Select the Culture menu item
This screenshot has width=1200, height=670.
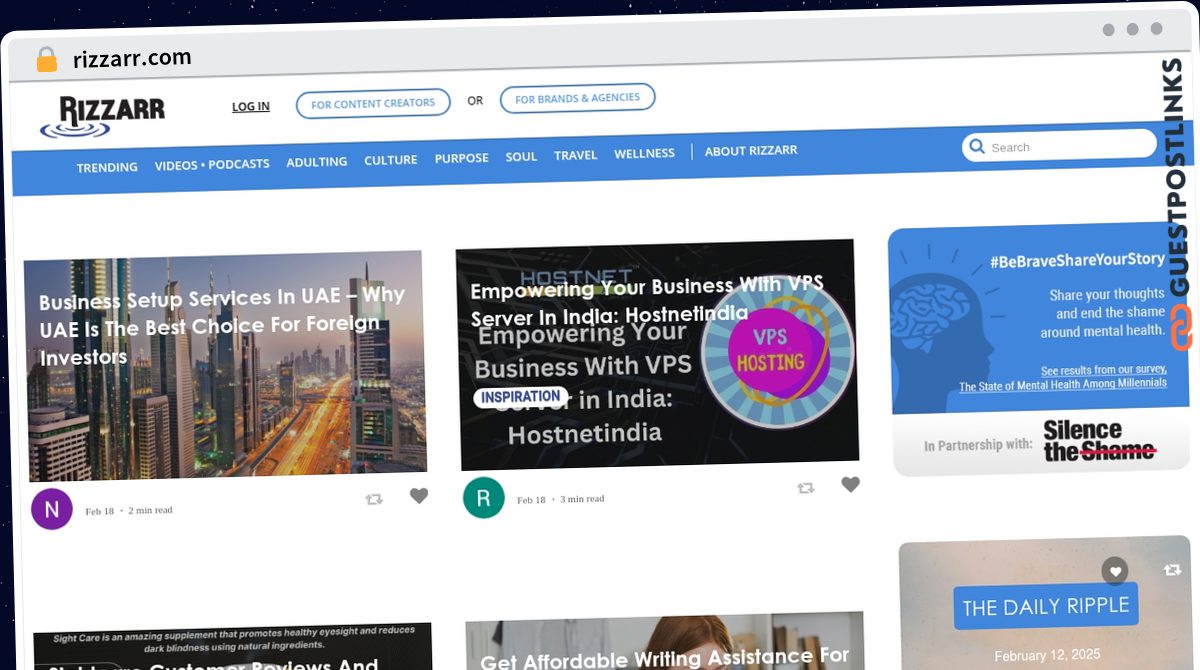[x=391, y=160]
